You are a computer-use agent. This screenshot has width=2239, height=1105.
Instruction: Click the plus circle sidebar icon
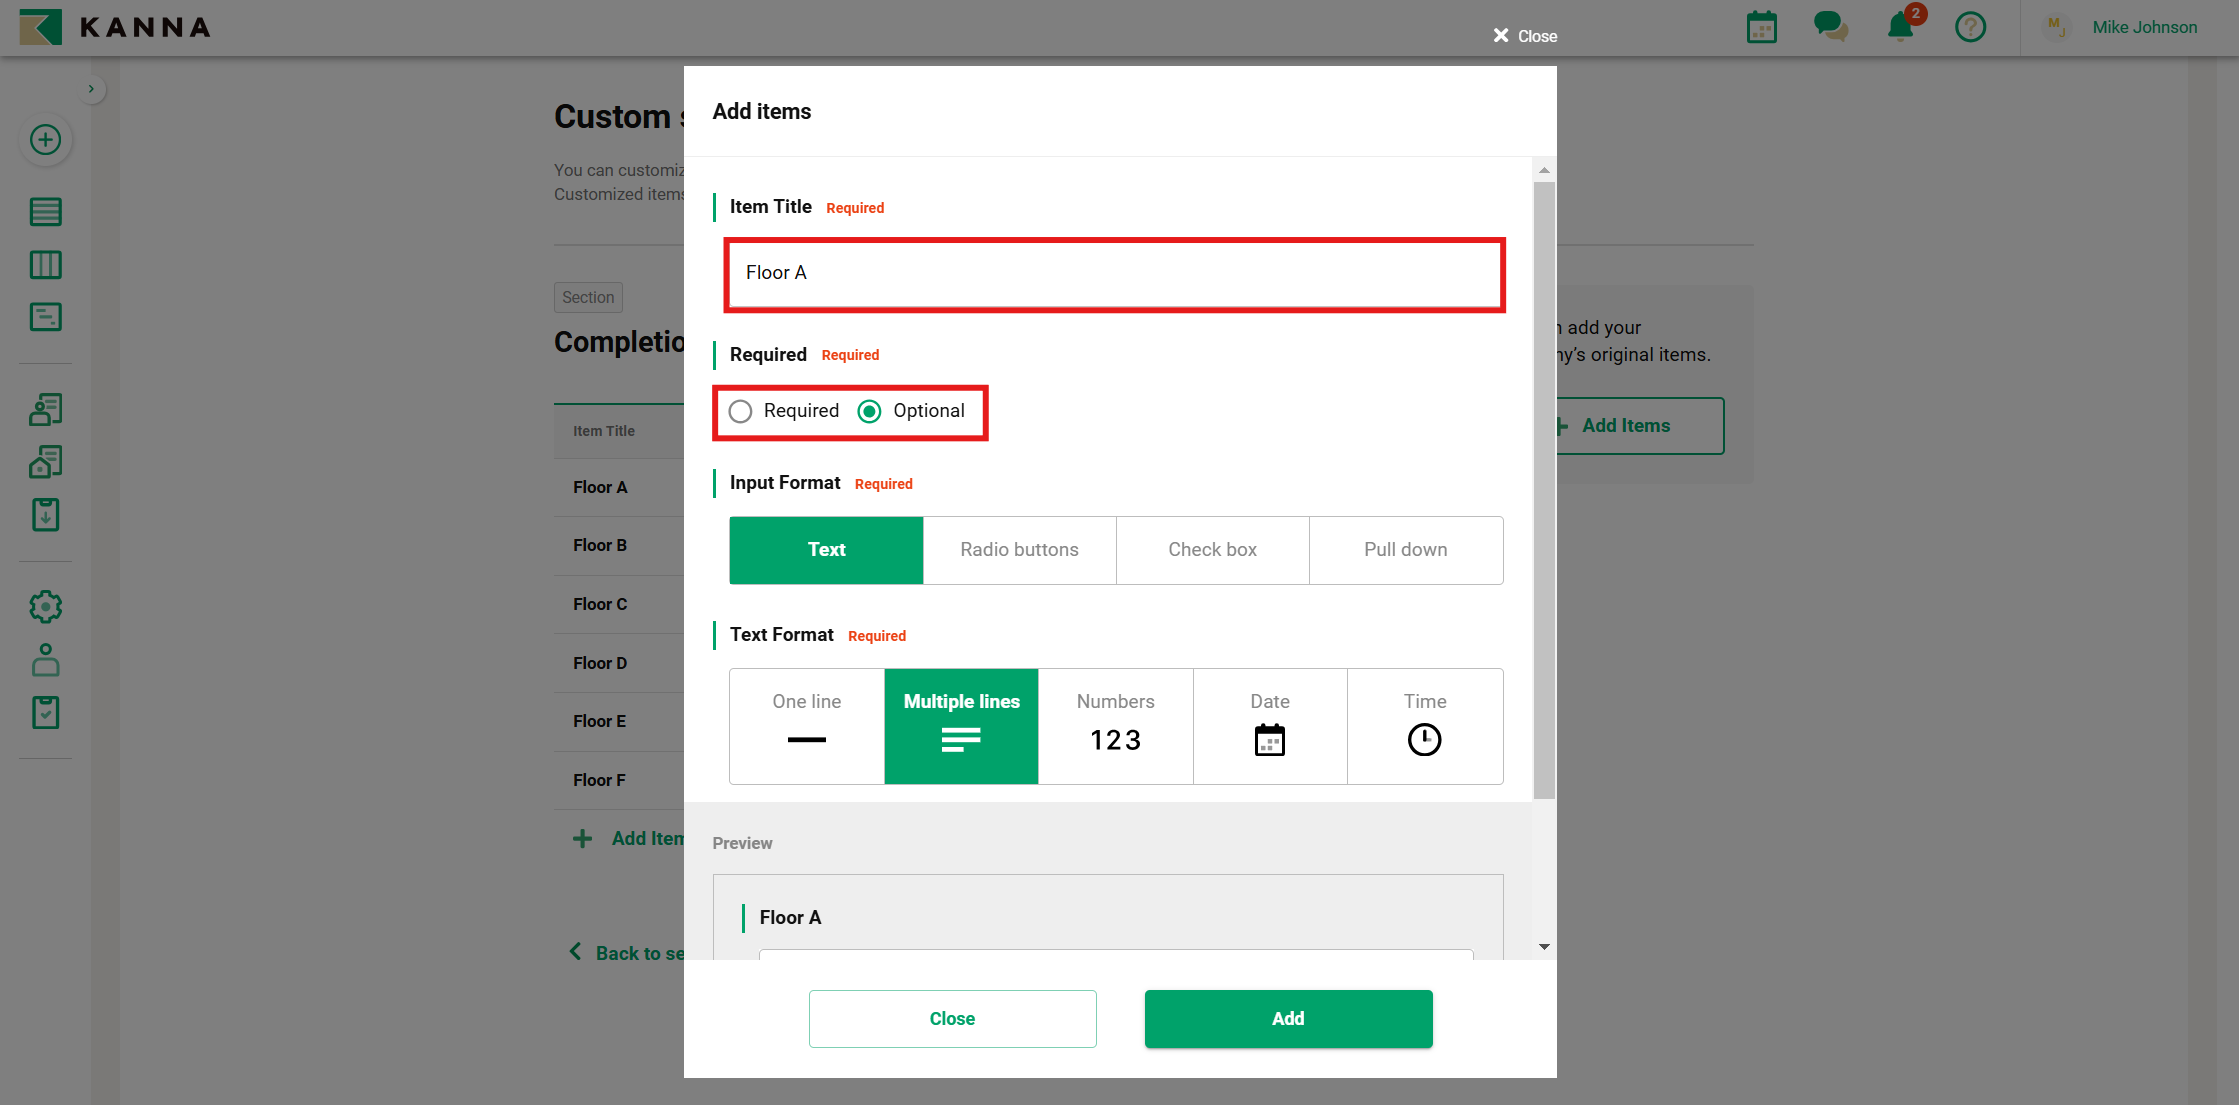(x=45, y=140)
